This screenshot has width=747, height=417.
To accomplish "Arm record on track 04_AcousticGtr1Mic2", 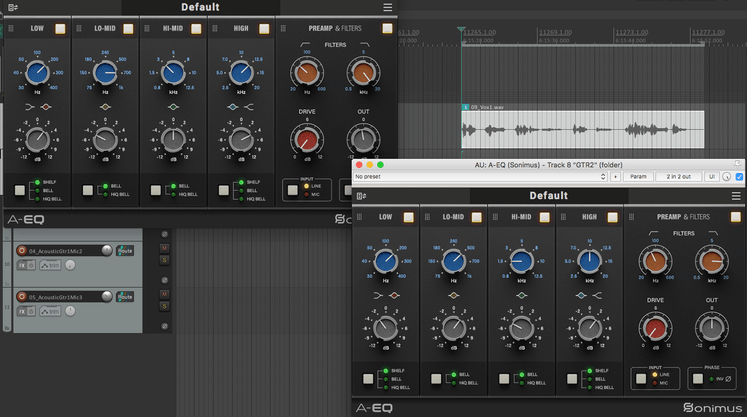I will (21, 251).
